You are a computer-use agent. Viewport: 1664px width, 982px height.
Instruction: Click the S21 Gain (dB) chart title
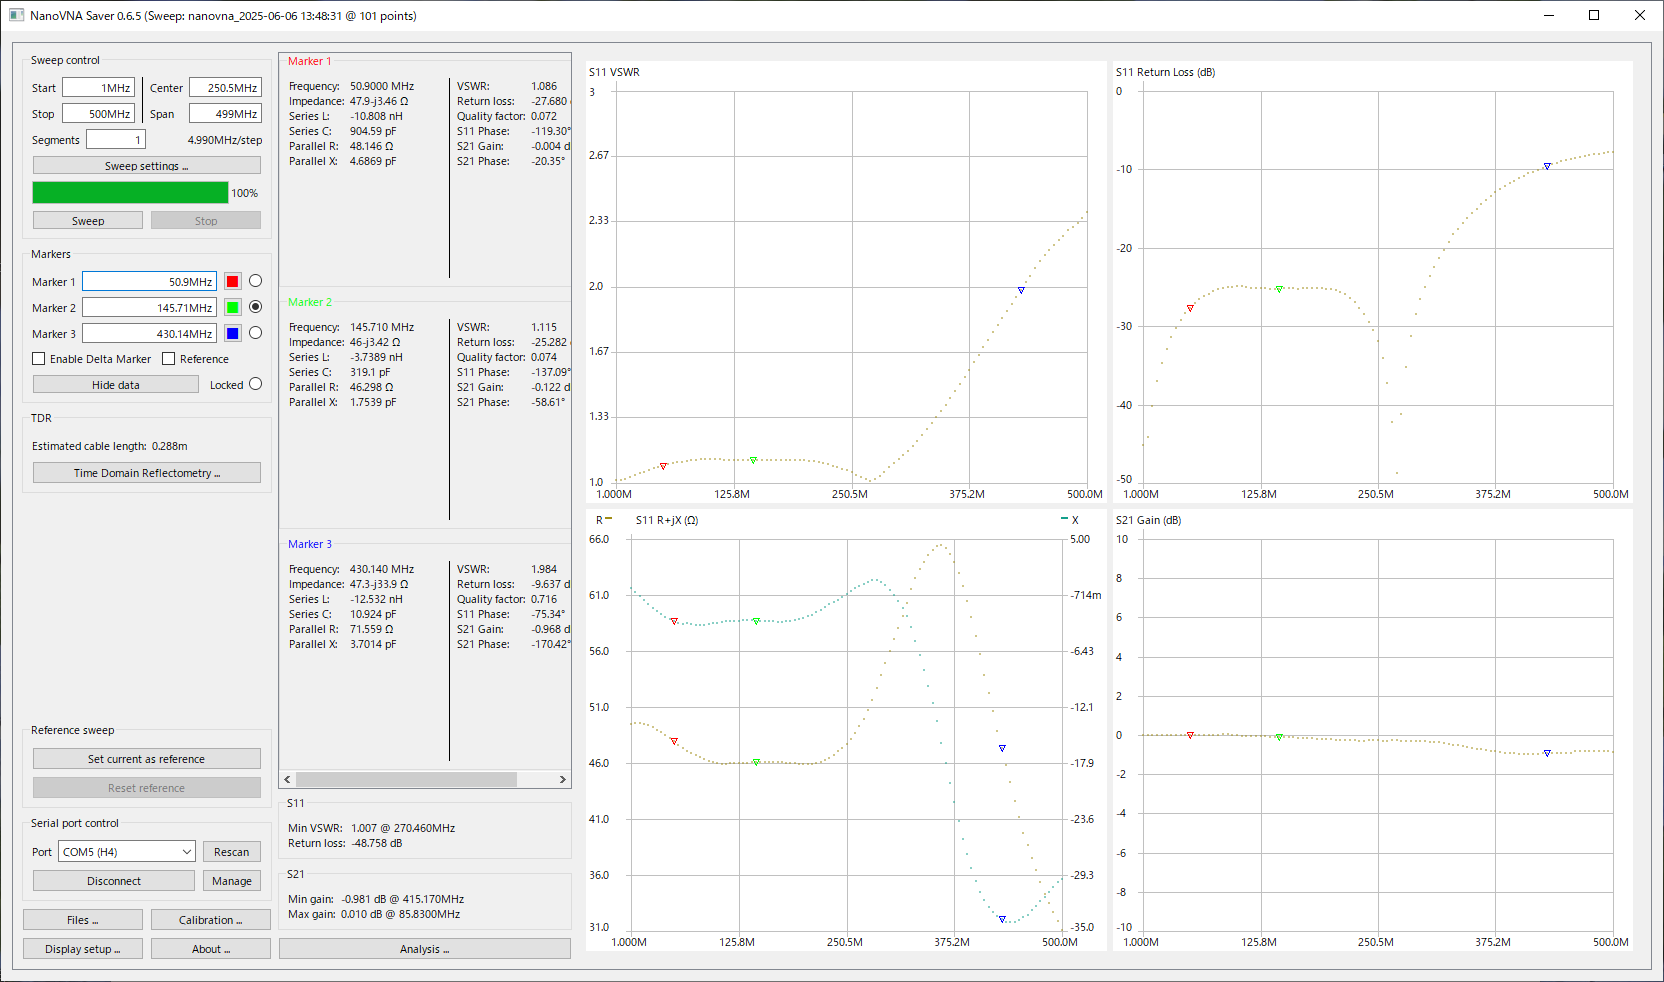(x=1148, y=520)
